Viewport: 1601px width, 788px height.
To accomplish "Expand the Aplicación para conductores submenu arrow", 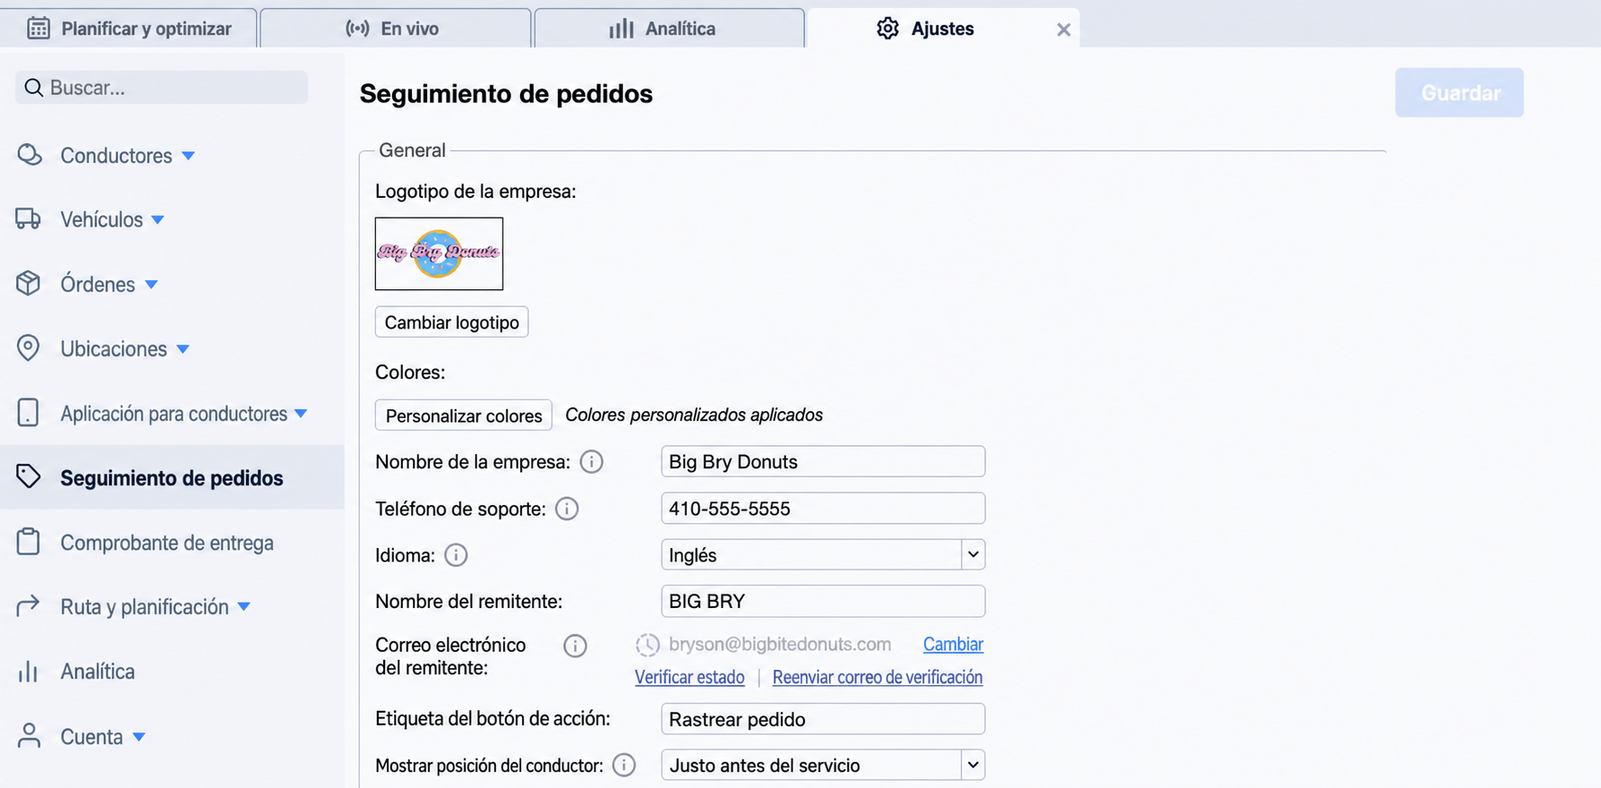I will coord(301,413).
